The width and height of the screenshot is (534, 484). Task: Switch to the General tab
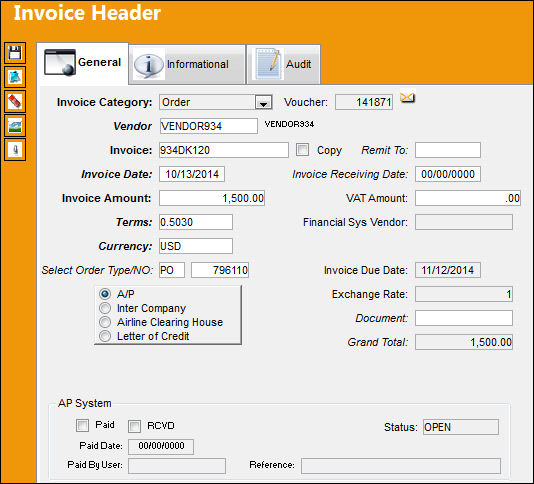(x=83, y=63)
